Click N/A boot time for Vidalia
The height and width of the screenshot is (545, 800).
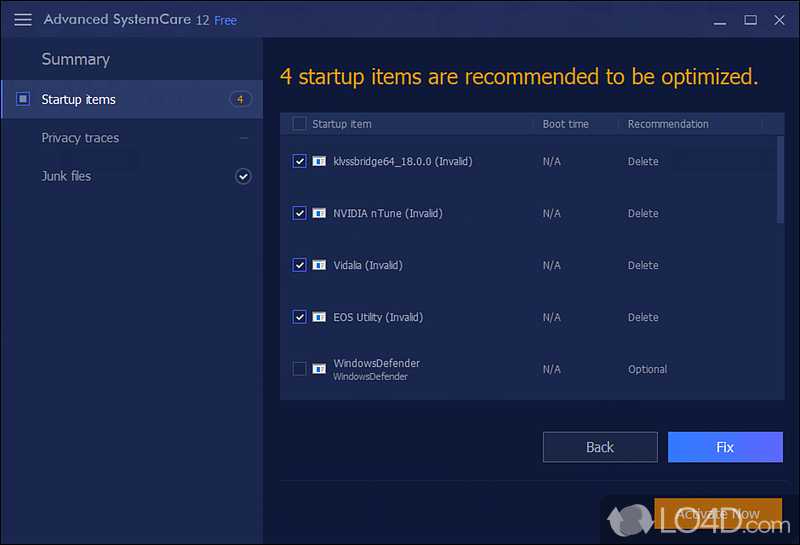[552, 266]
